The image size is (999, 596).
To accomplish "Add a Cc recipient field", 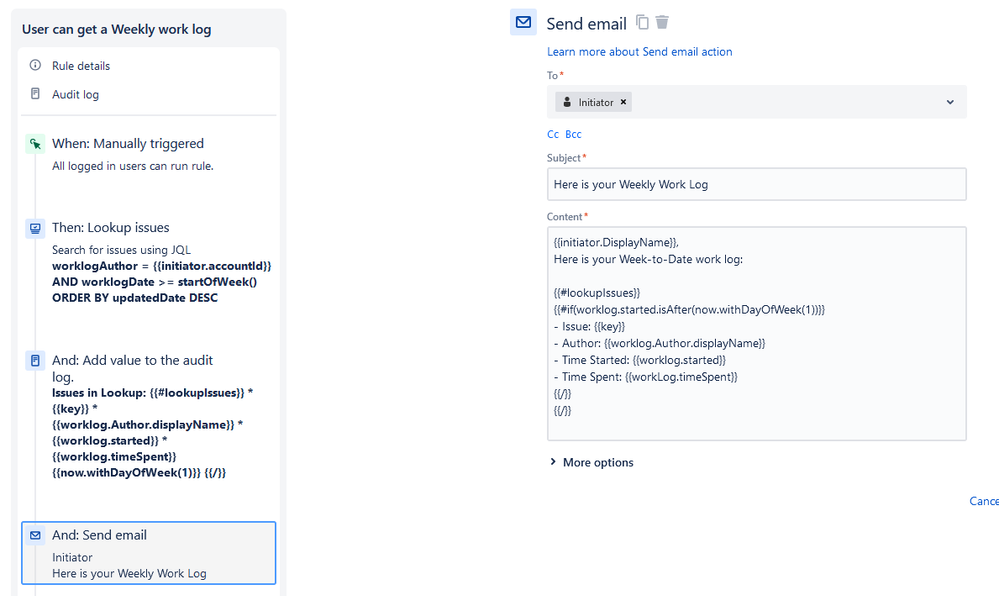I will click(553, 133).
